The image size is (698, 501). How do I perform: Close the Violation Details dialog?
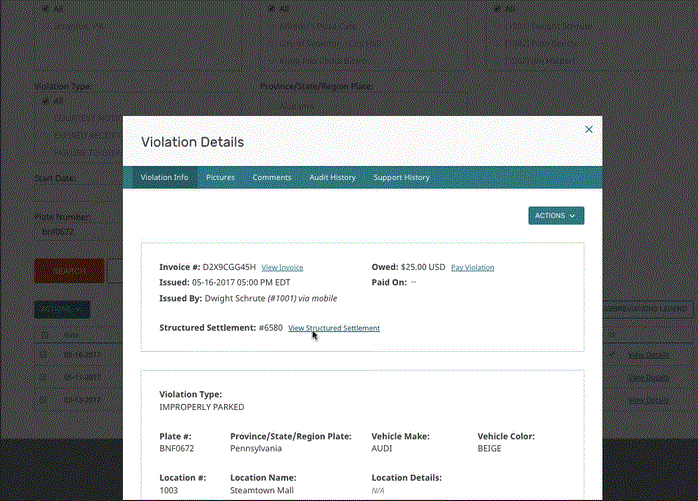coord(588,129)
